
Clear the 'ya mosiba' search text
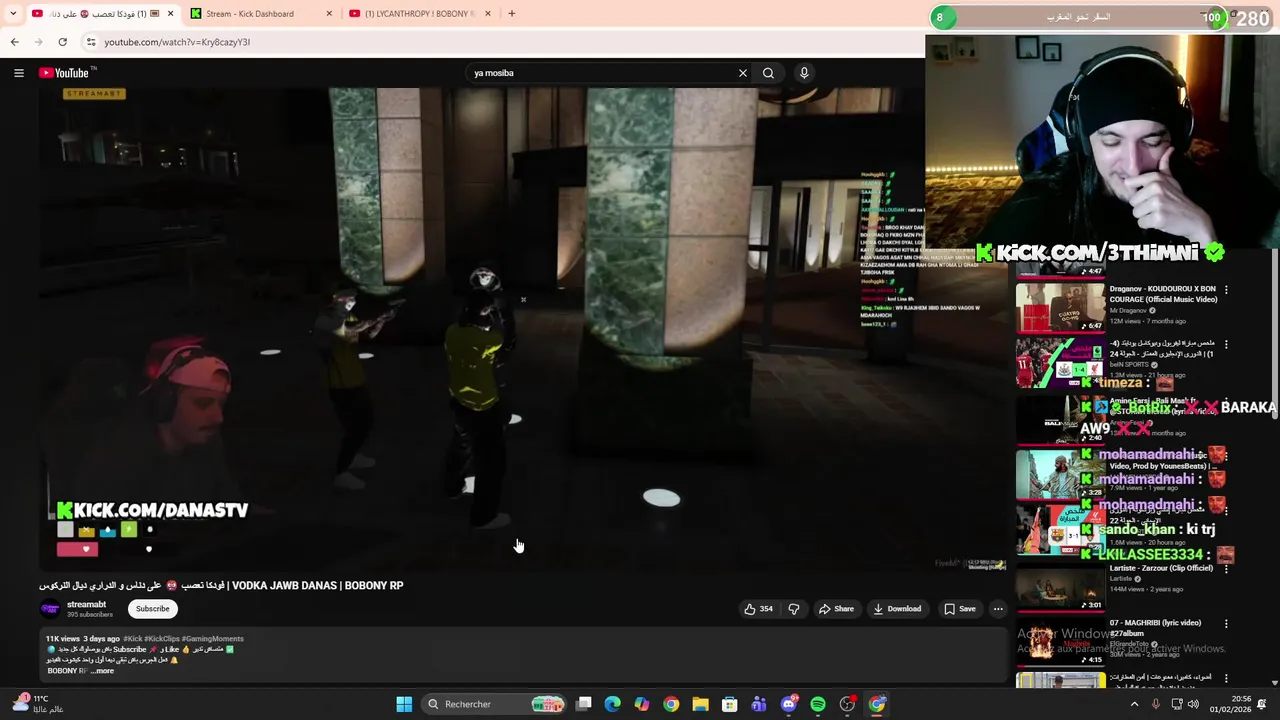743,73
